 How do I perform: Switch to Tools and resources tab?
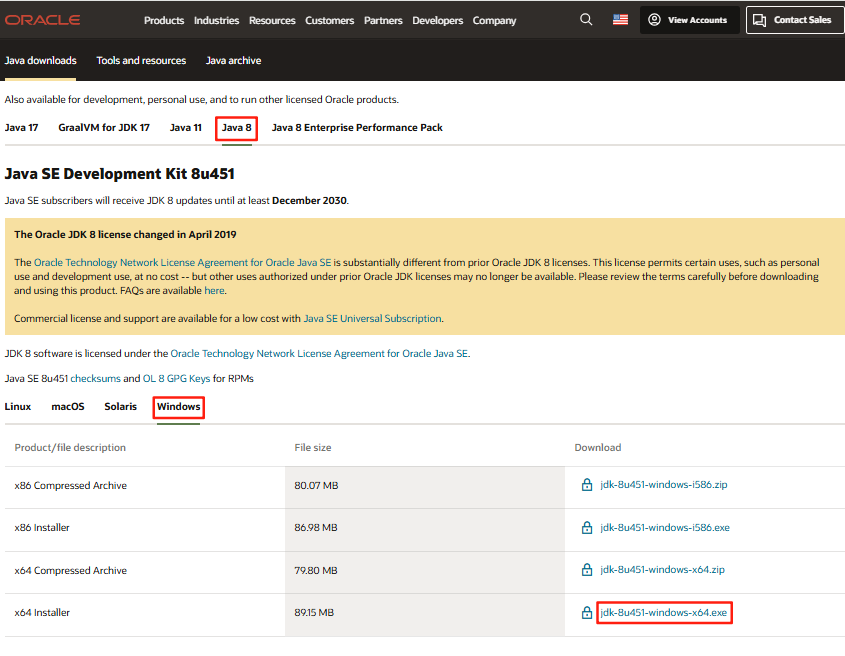pyautogui.click(x=141, y=60)
